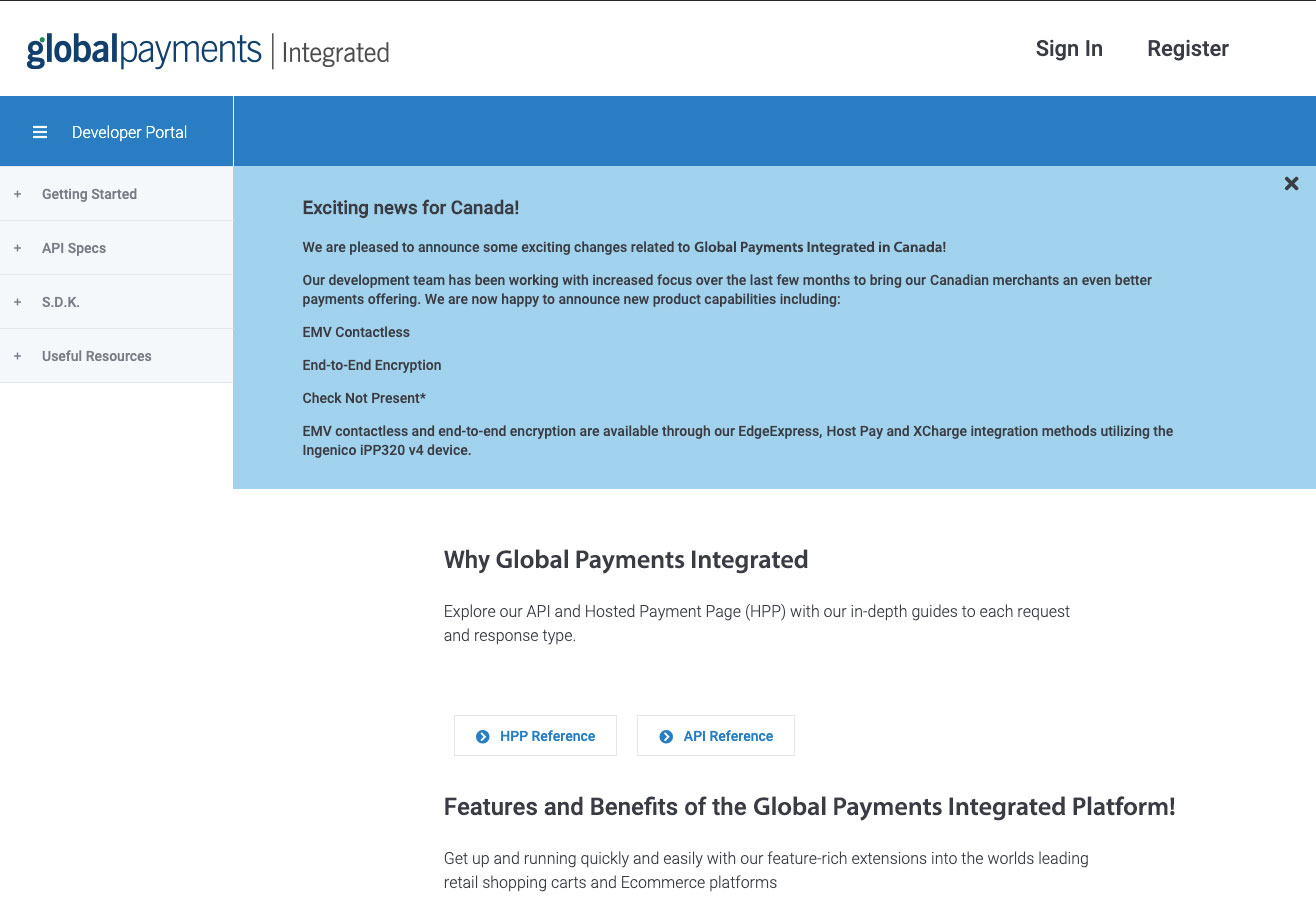Click the plus icon next to Getting Started

[x=16, y=193]
